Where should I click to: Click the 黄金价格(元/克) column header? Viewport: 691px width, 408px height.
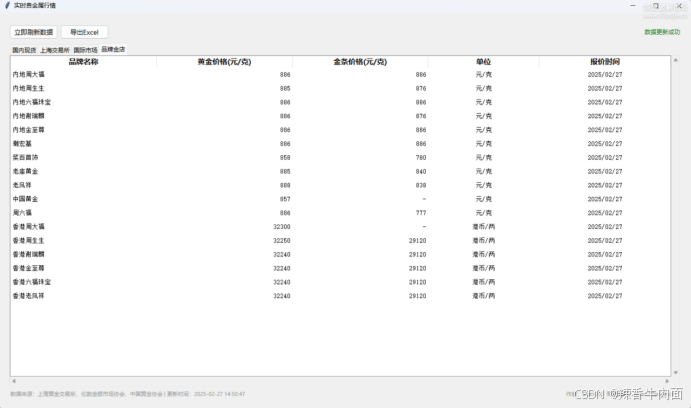[224, 62]
